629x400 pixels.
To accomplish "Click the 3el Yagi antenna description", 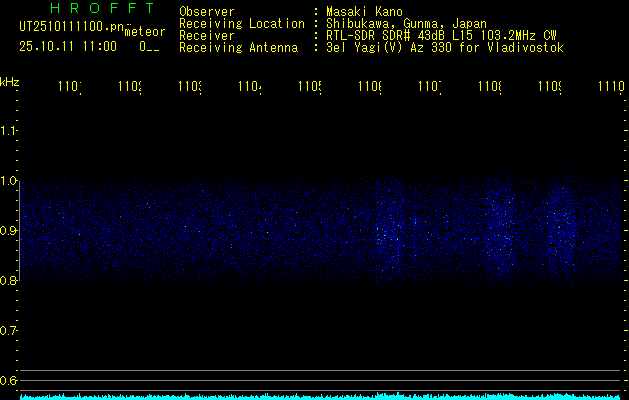I will point(444,47).
